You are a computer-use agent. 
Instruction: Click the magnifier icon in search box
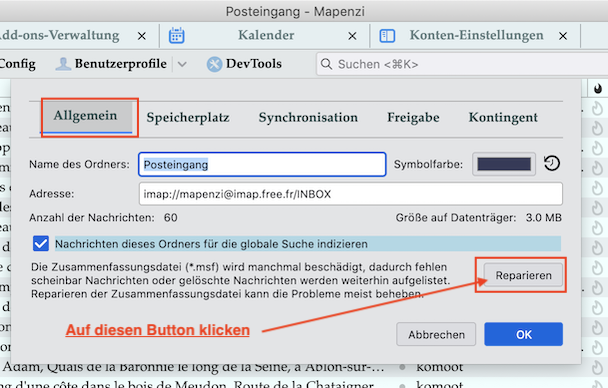click(326, 64)
